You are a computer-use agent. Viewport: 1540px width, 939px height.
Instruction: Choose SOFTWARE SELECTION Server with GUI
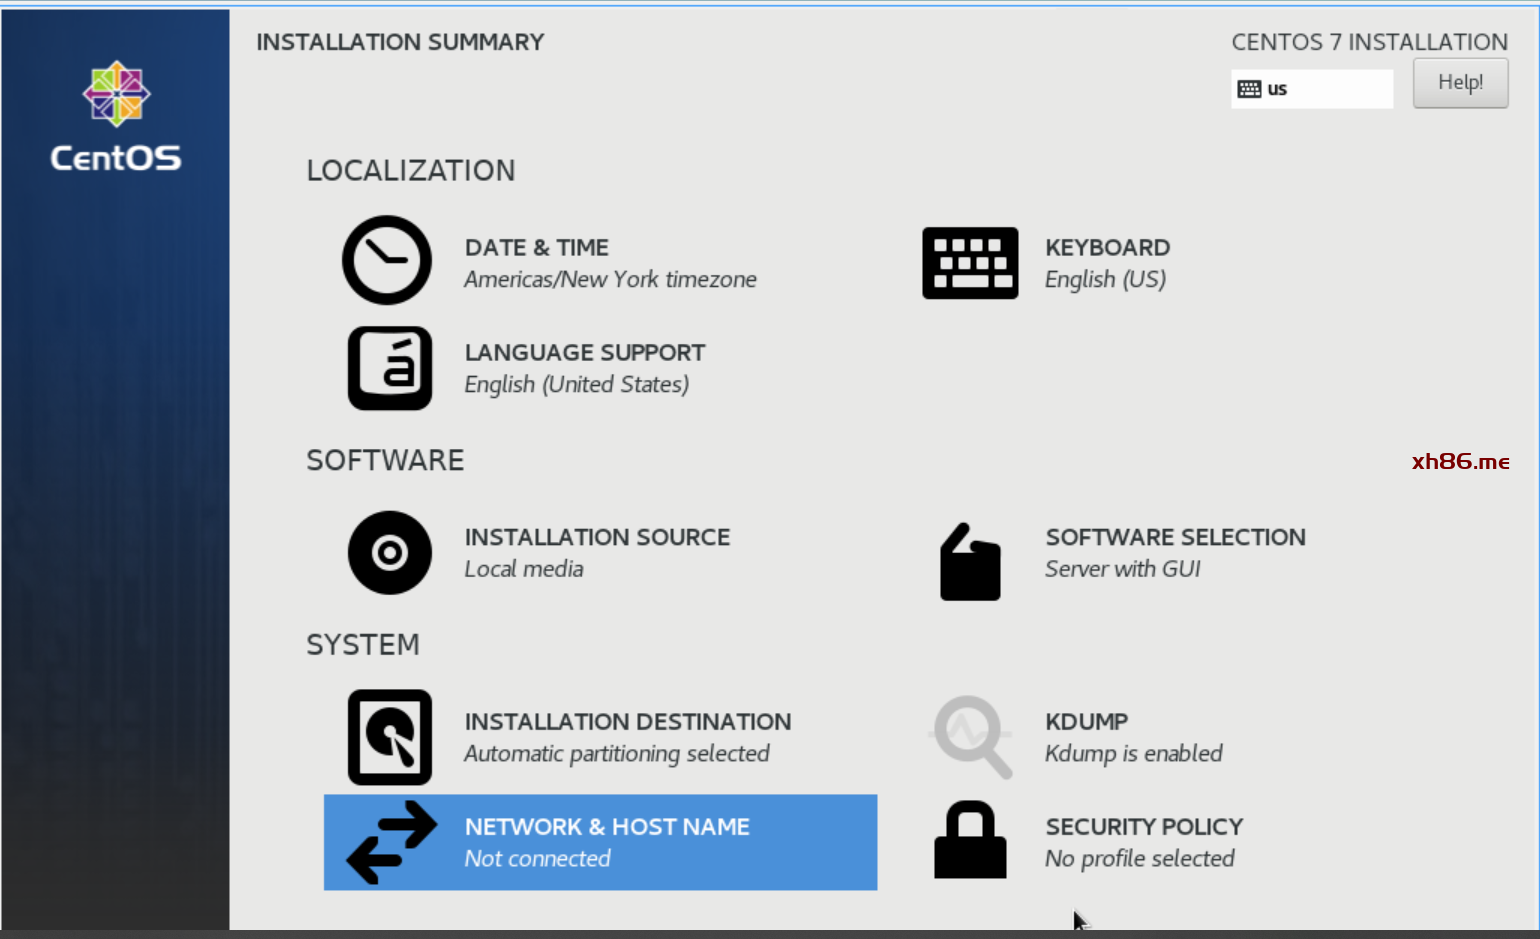click(x=1174, y=553)
